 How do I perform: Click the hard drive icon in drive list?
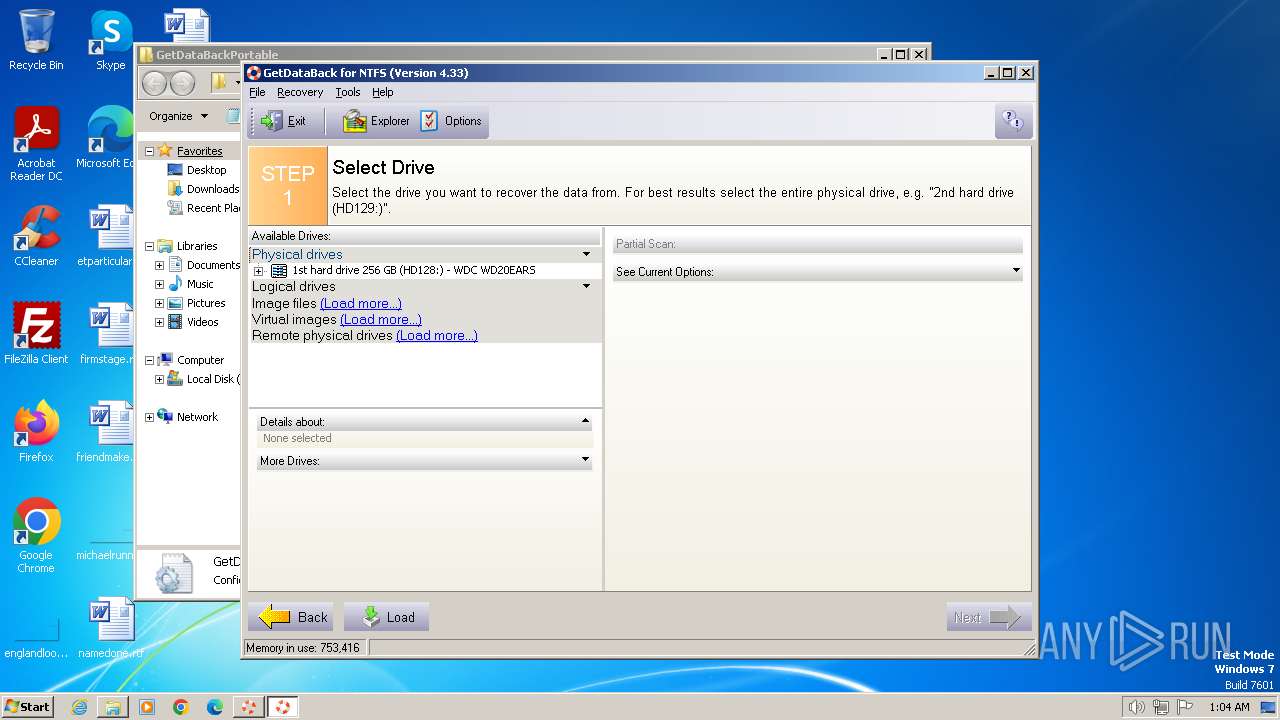point(279,271)
